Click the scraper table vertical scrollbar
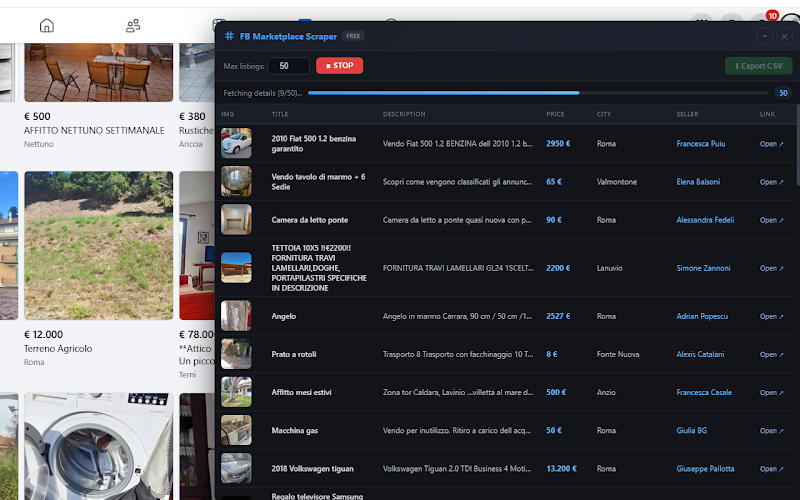Image resolution: width=800 pixels, height=500 pixels. pyautogui.click(x=797, y=145)
